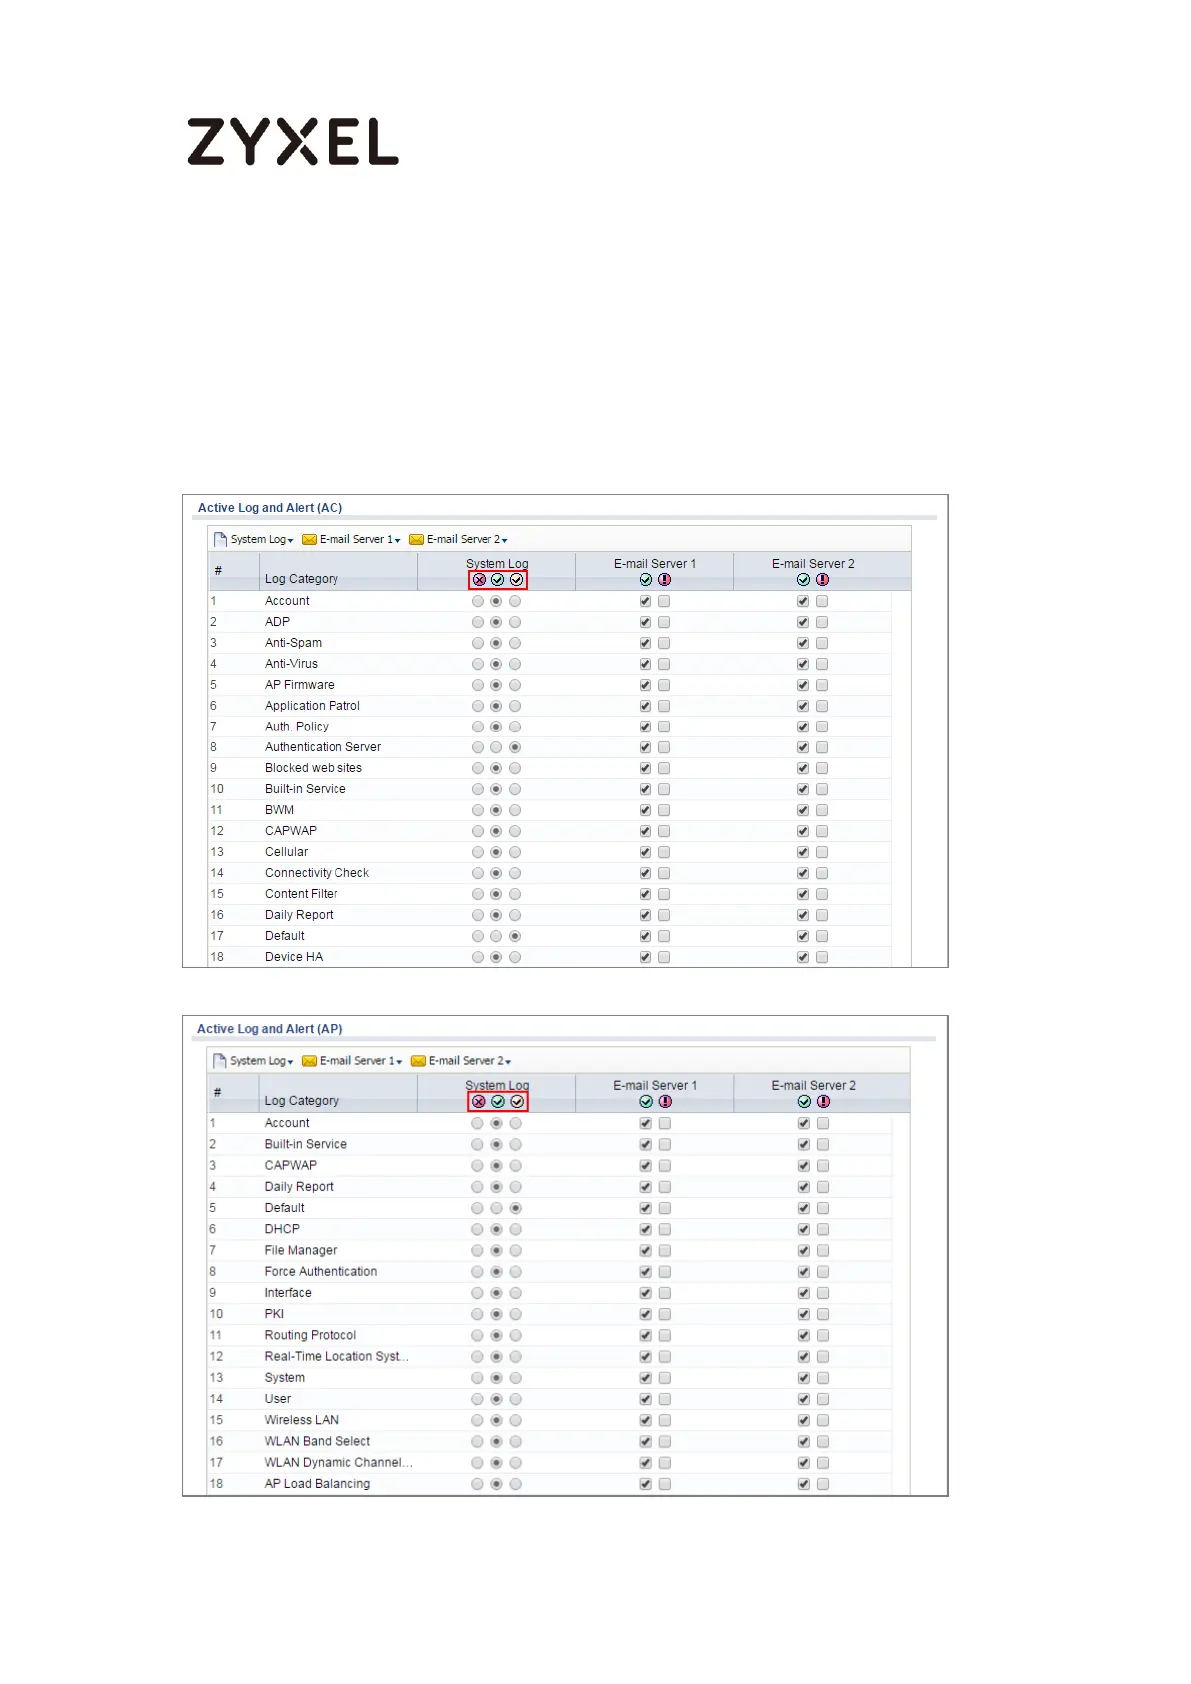
Task: Select debug-log radio for Anti-Spam row, AC panel
Action: tap(515, 644)
